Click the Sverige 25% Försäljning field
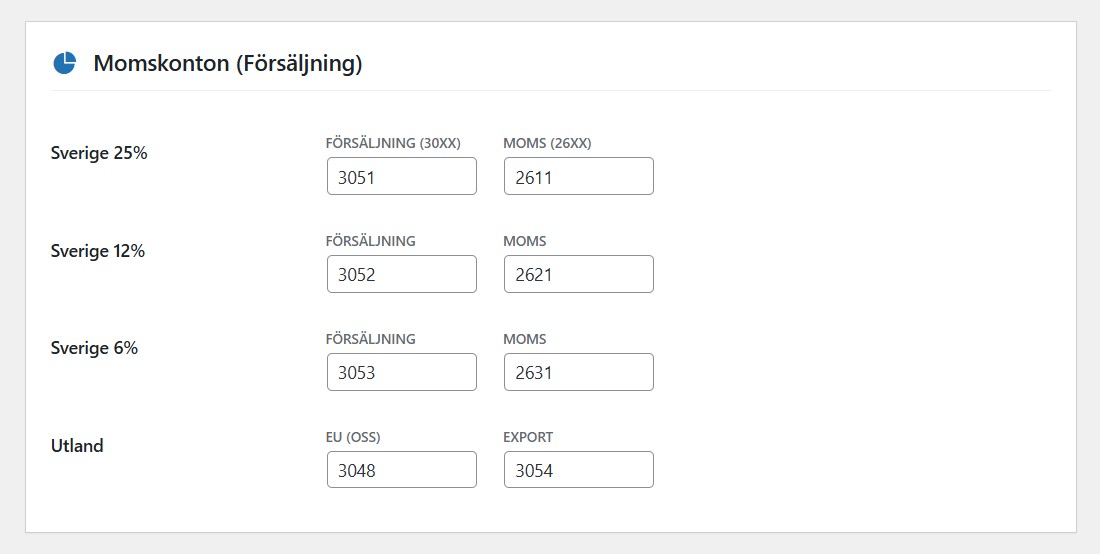Screen dimensions: 1100x554 click(x=401, y=177)
